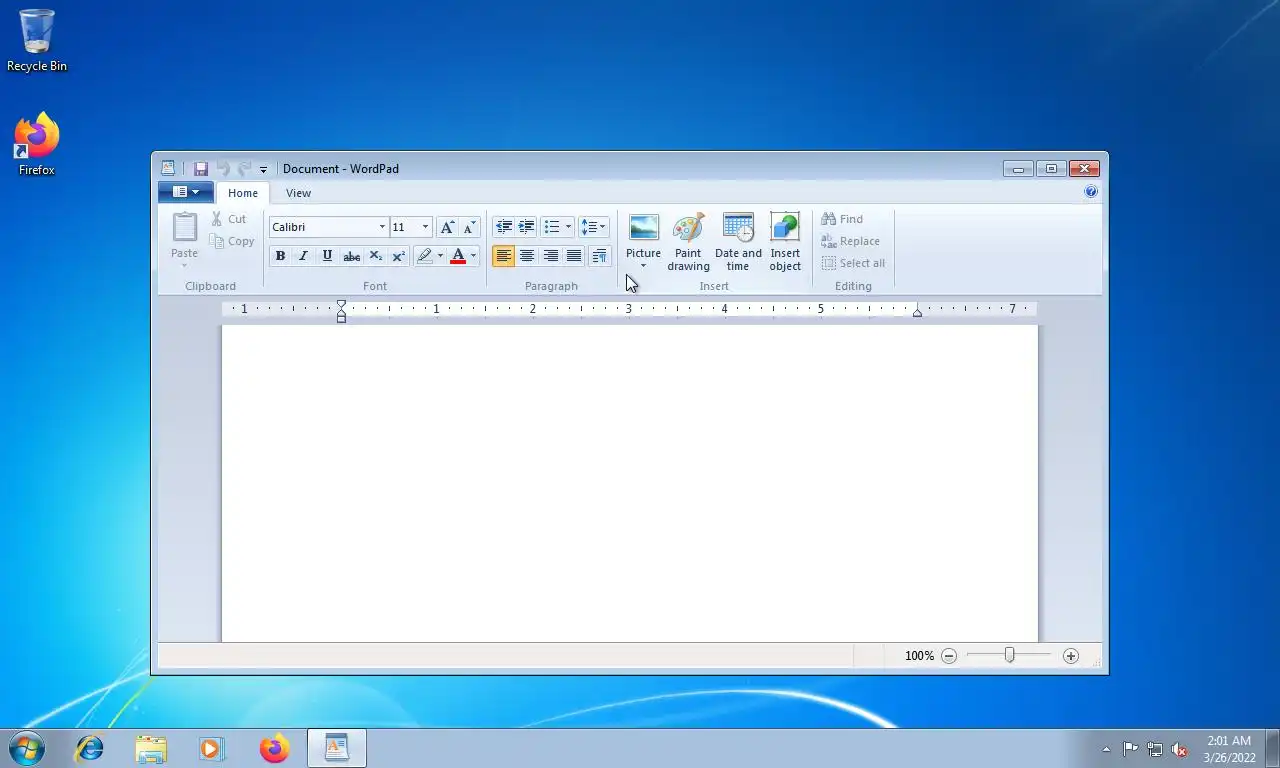Toggle Superscript formatting

tap(398, 256)
